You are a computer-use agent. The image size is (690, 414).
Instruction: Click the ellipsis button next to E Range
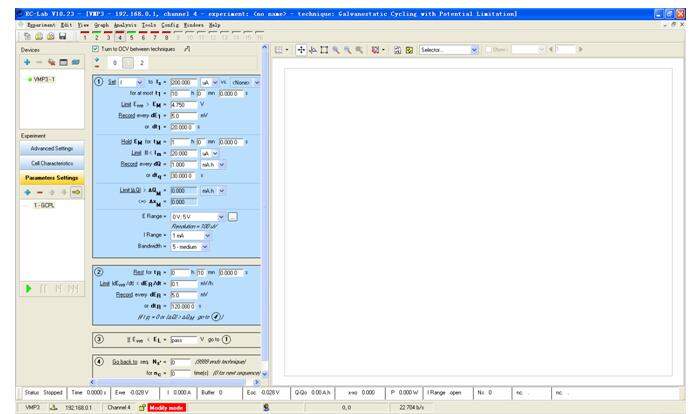233,217
